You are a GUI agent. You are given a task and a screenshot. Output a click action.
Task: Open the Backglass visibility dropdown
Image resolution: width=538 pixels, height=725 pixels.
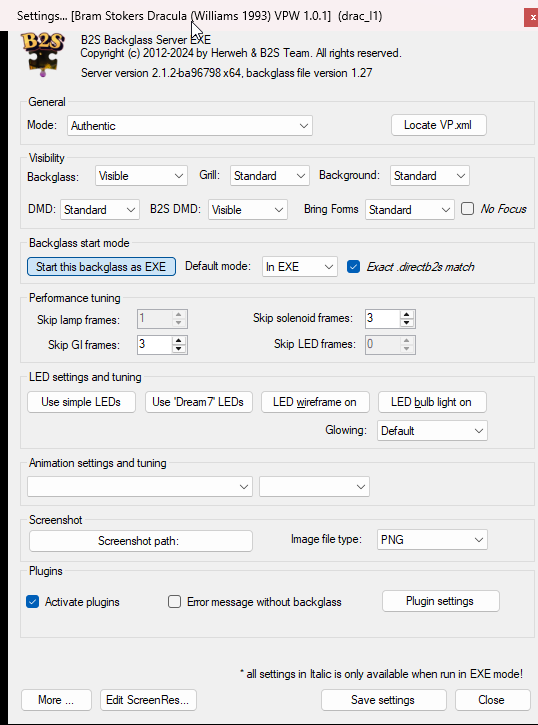click(141, 176)
